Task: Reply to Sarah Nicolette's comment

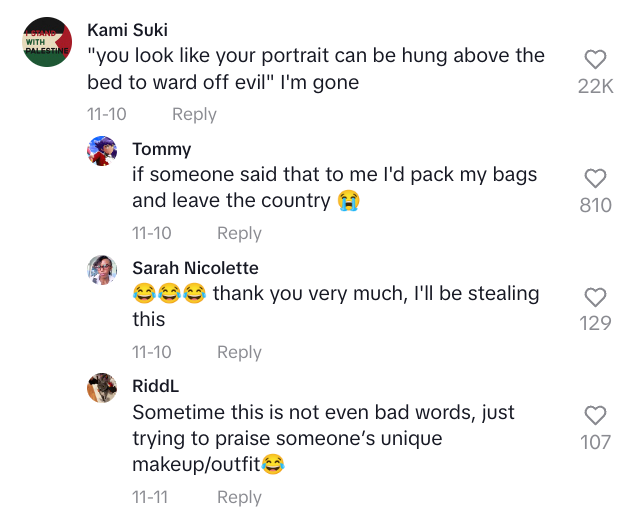Action: pos(239,352)
